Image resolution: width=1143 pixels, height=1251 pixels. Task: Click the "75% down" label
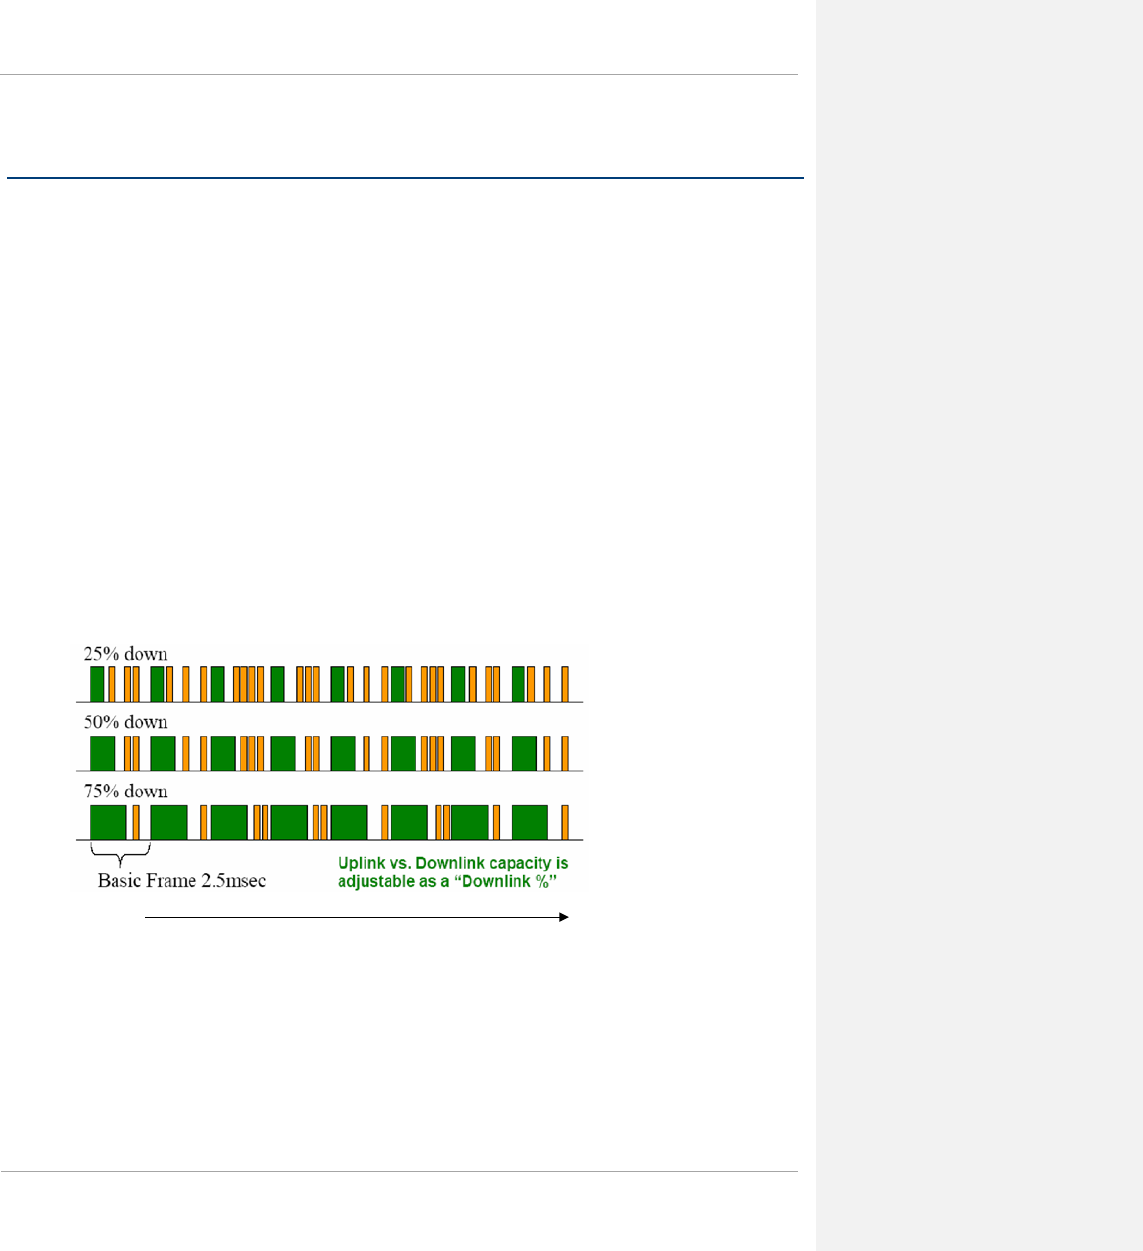(x=125, y=791)
